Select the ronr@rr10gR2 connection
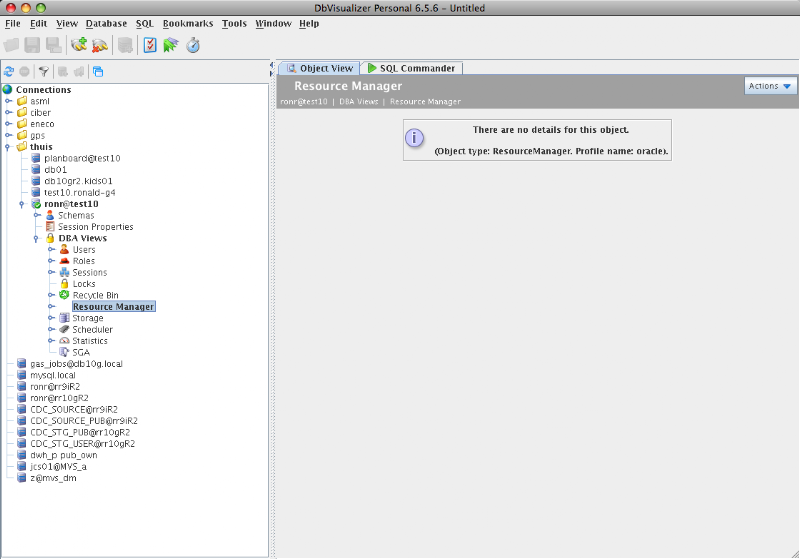Screen dimensions: 800x559 click(59, 398)
